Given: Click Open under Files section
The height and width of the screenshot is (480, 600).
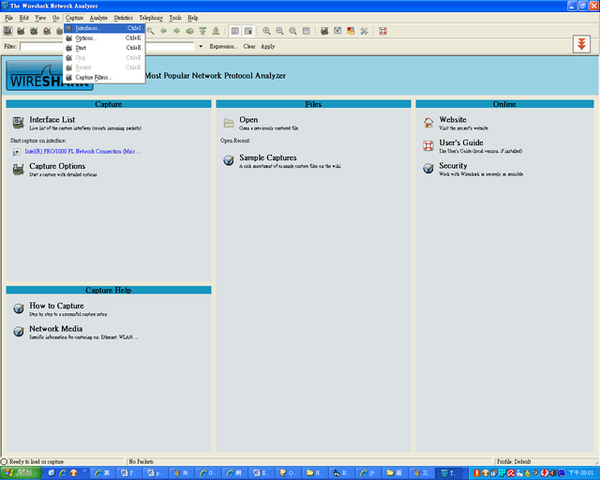Looking at the screenshot, I should point(249,120).
